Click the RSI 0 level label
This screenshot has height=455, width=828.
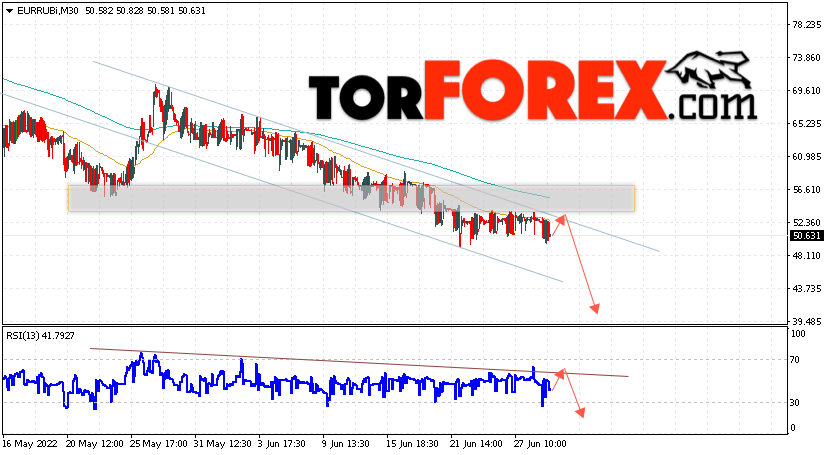point(793,428)
